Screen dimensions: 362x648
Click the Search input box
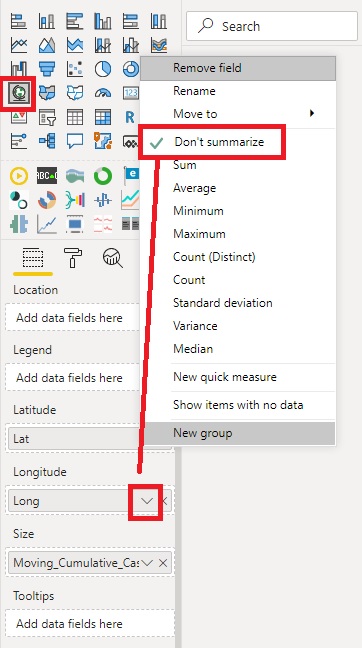(272, 26)
